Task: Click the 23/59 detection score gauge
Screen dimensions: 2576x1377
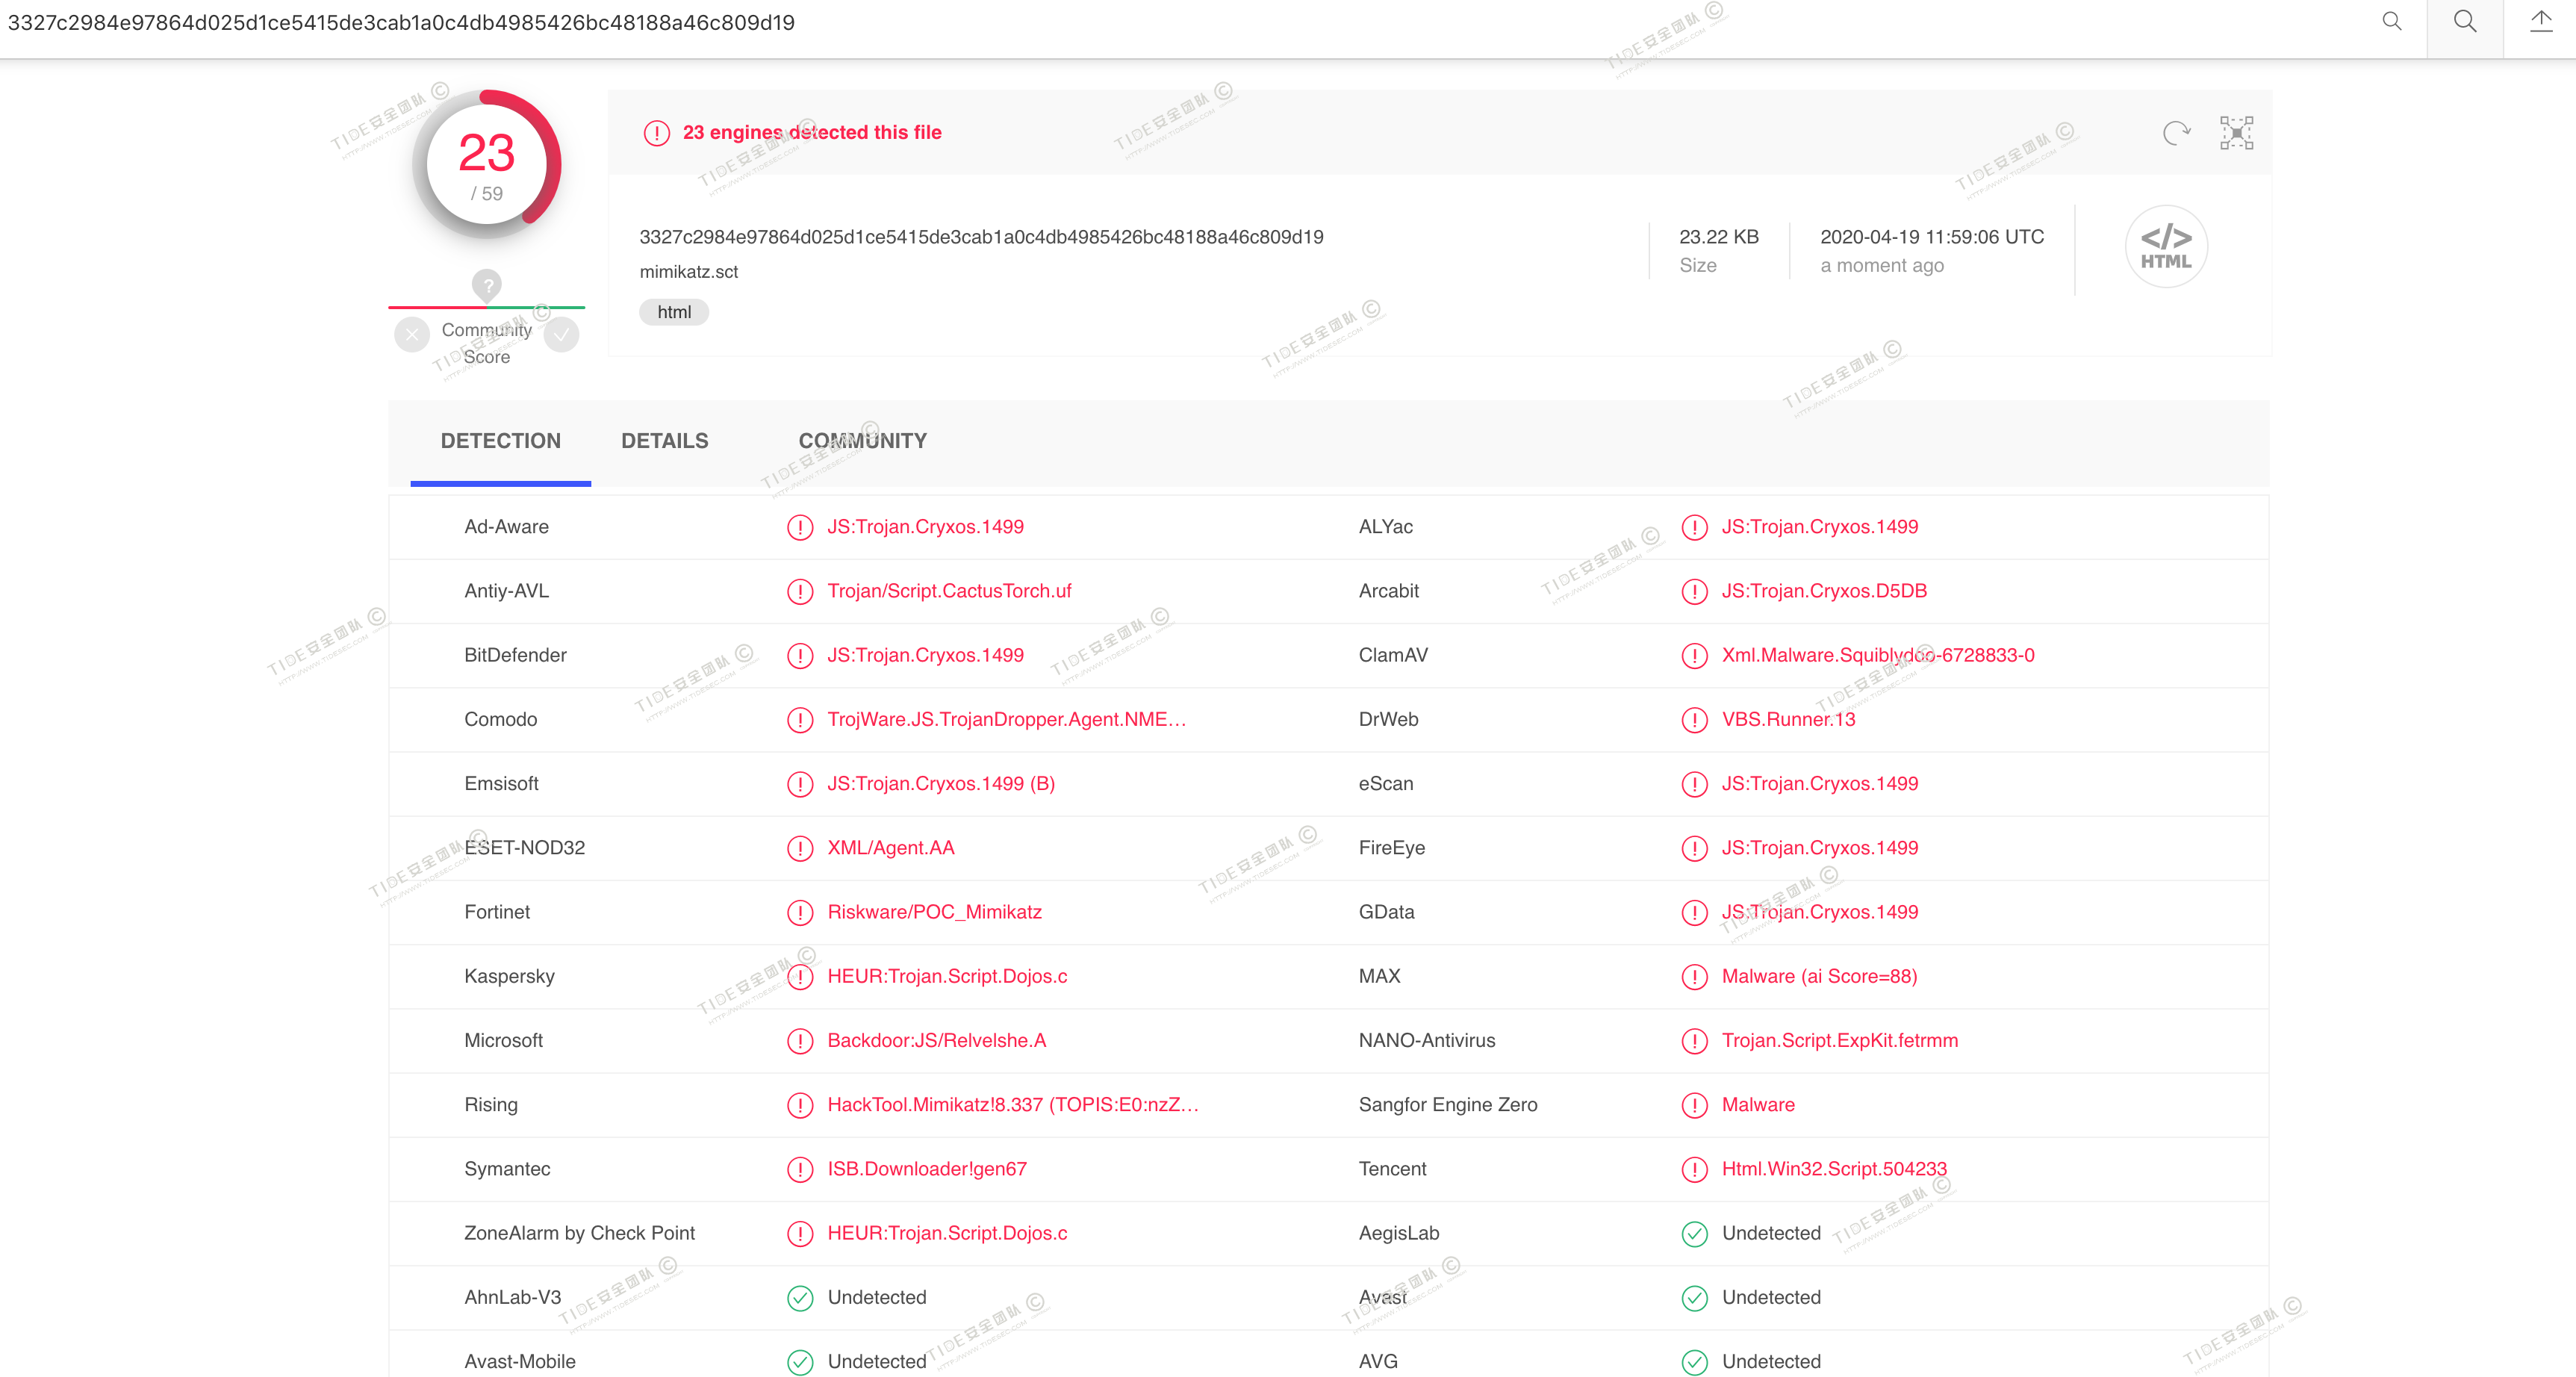Action: pos(487,165)
